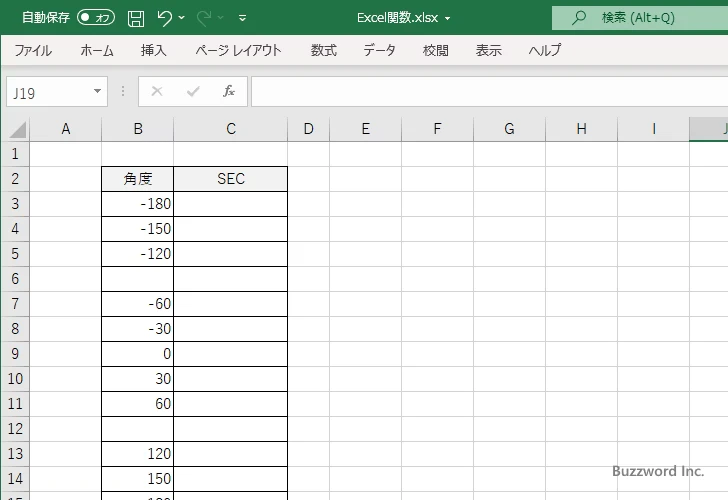Select the cell with value 0
The image size is (728, 500).
click(x=137, y=354)
